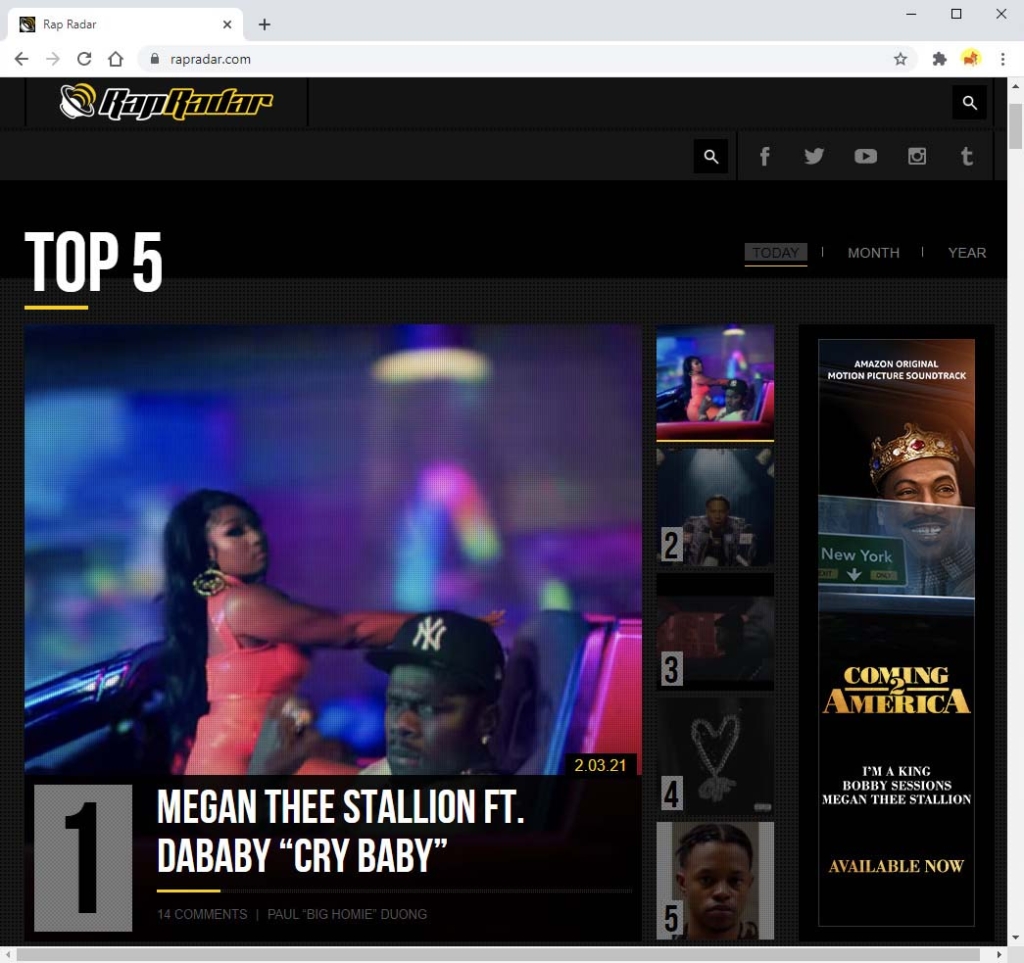Open the Chrome three-dot menu

tap(1002, 59)
